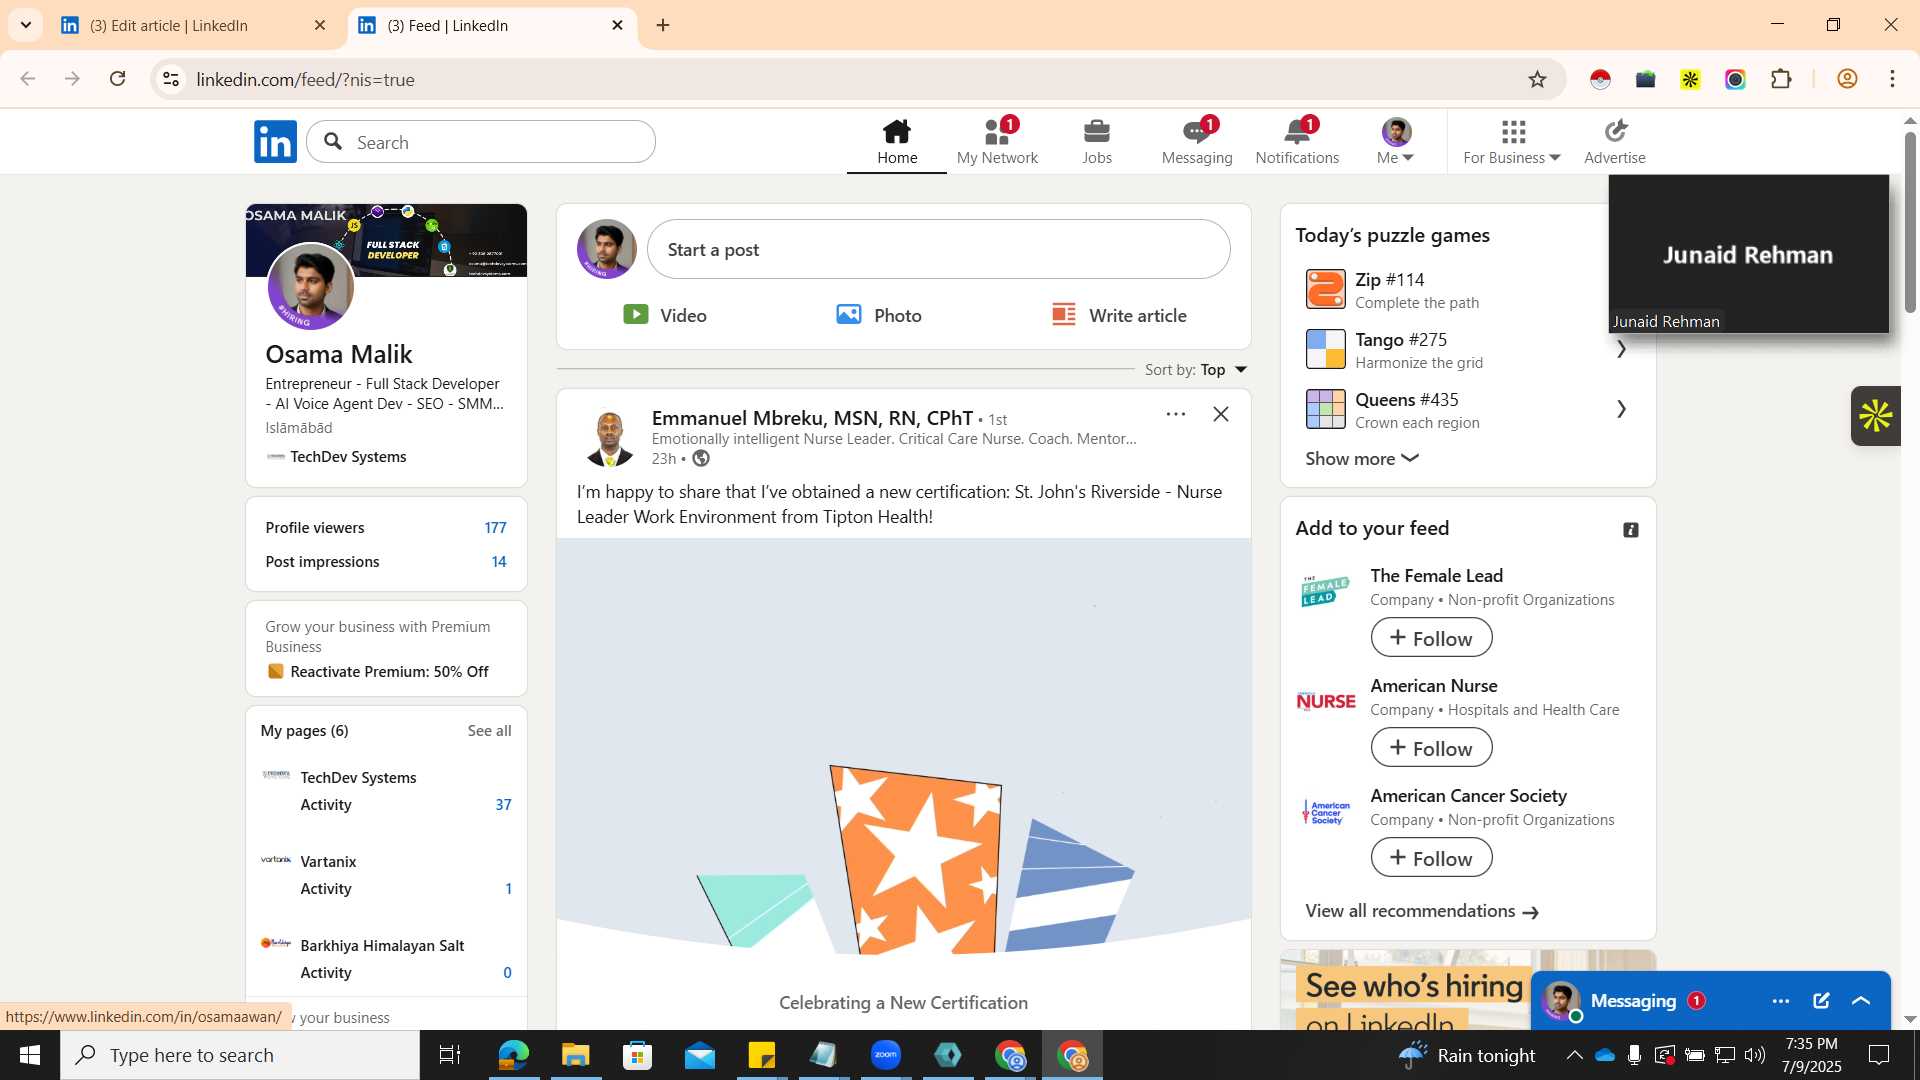Click Reactivate Premium: 50% Off

tap(389, 672)
